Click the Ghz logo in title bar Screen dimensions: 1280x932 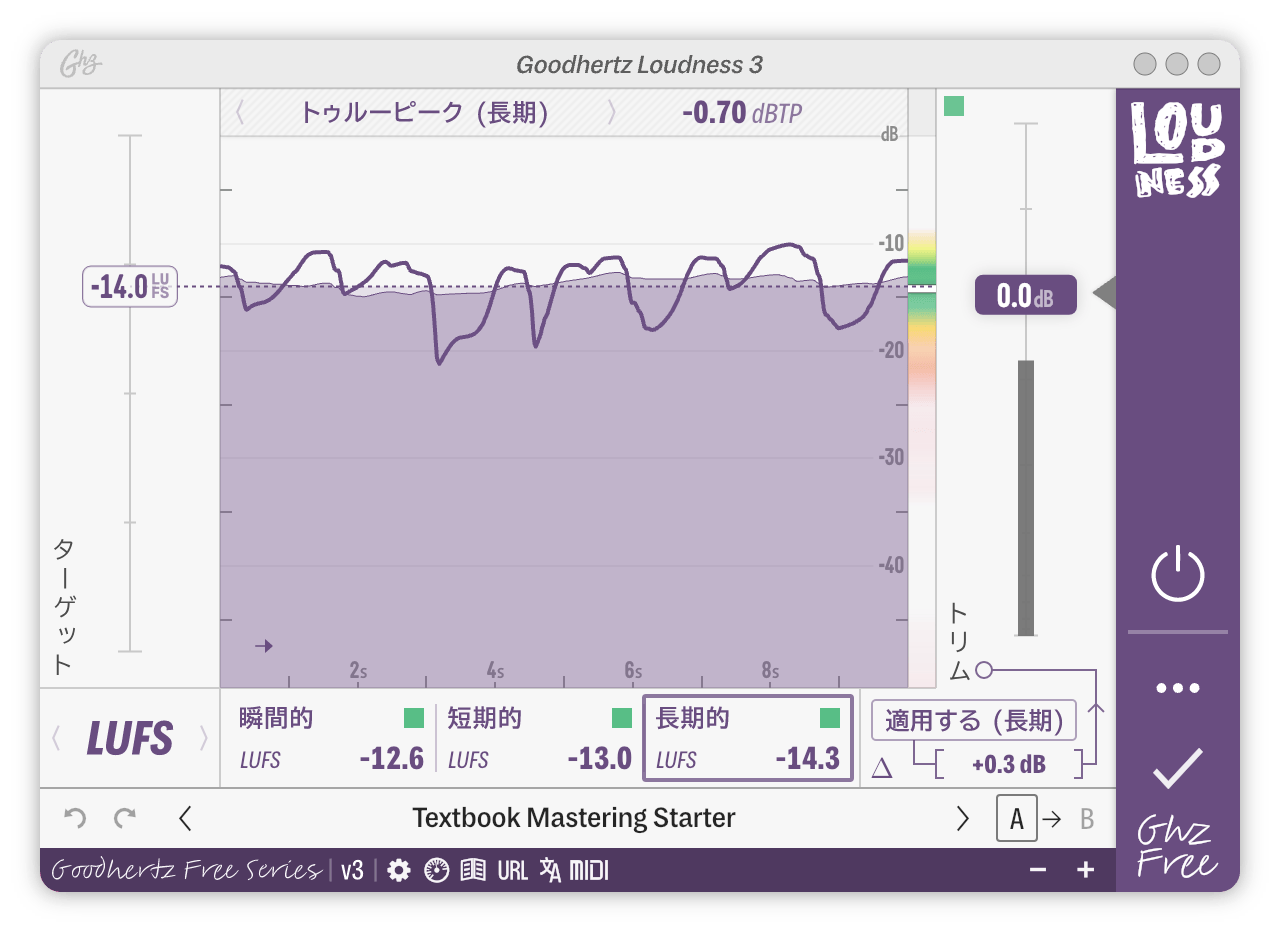[81, 65]
